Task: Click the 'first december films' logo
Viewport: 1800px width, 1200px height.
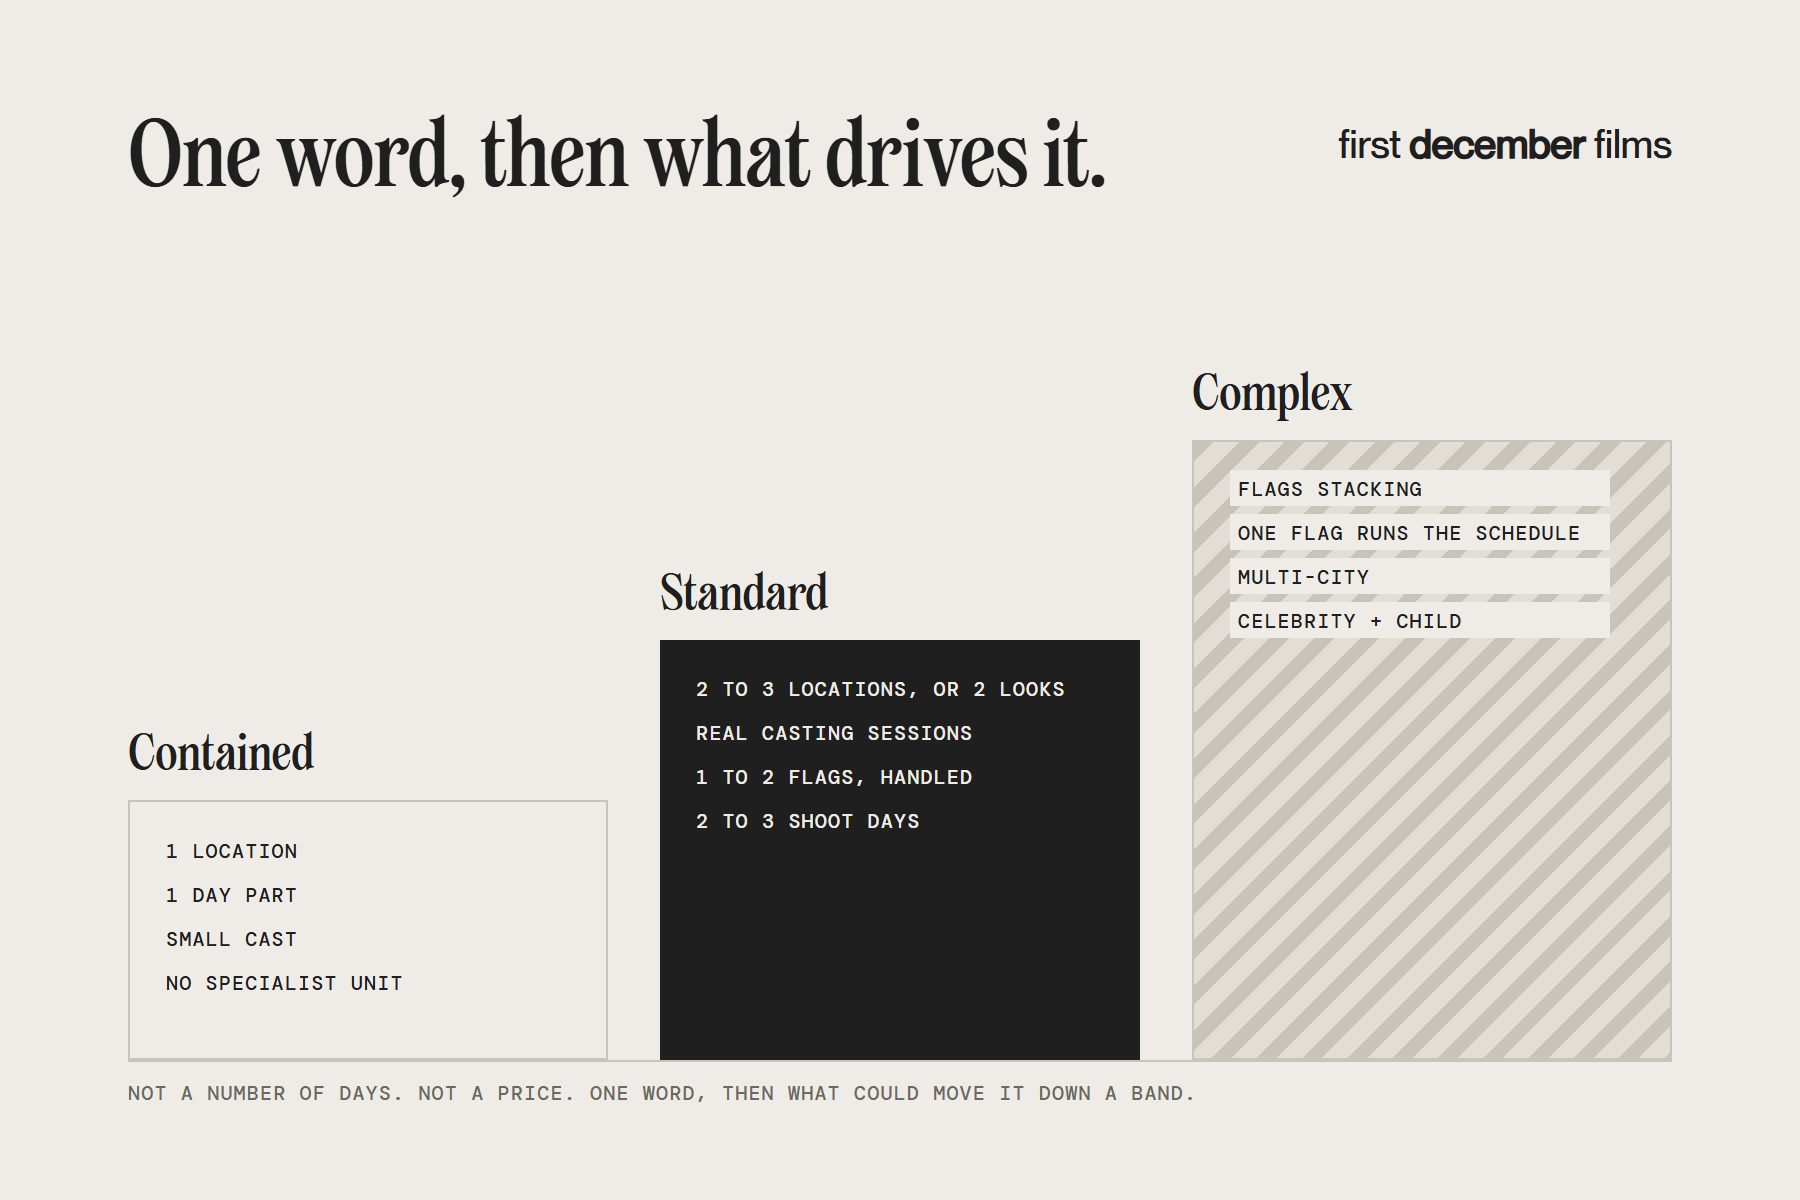Action: click(x=1505, y=145)
